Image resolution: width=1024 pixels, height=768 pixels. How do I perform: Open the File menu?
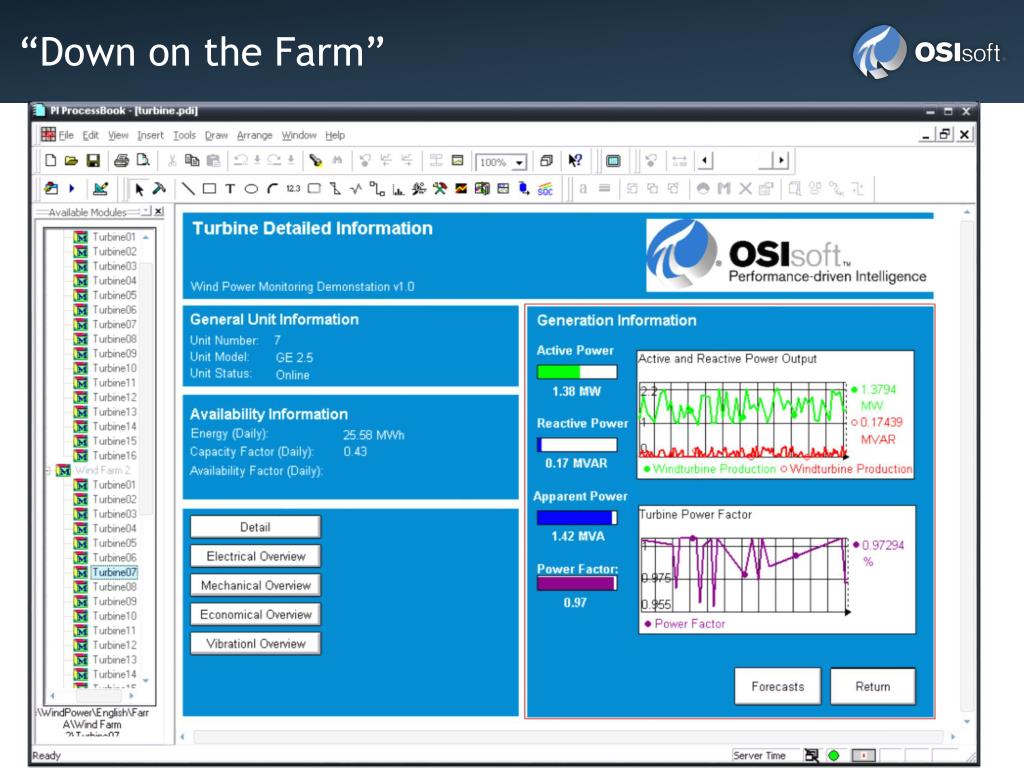pyautogui.click(x=66, y=135)
